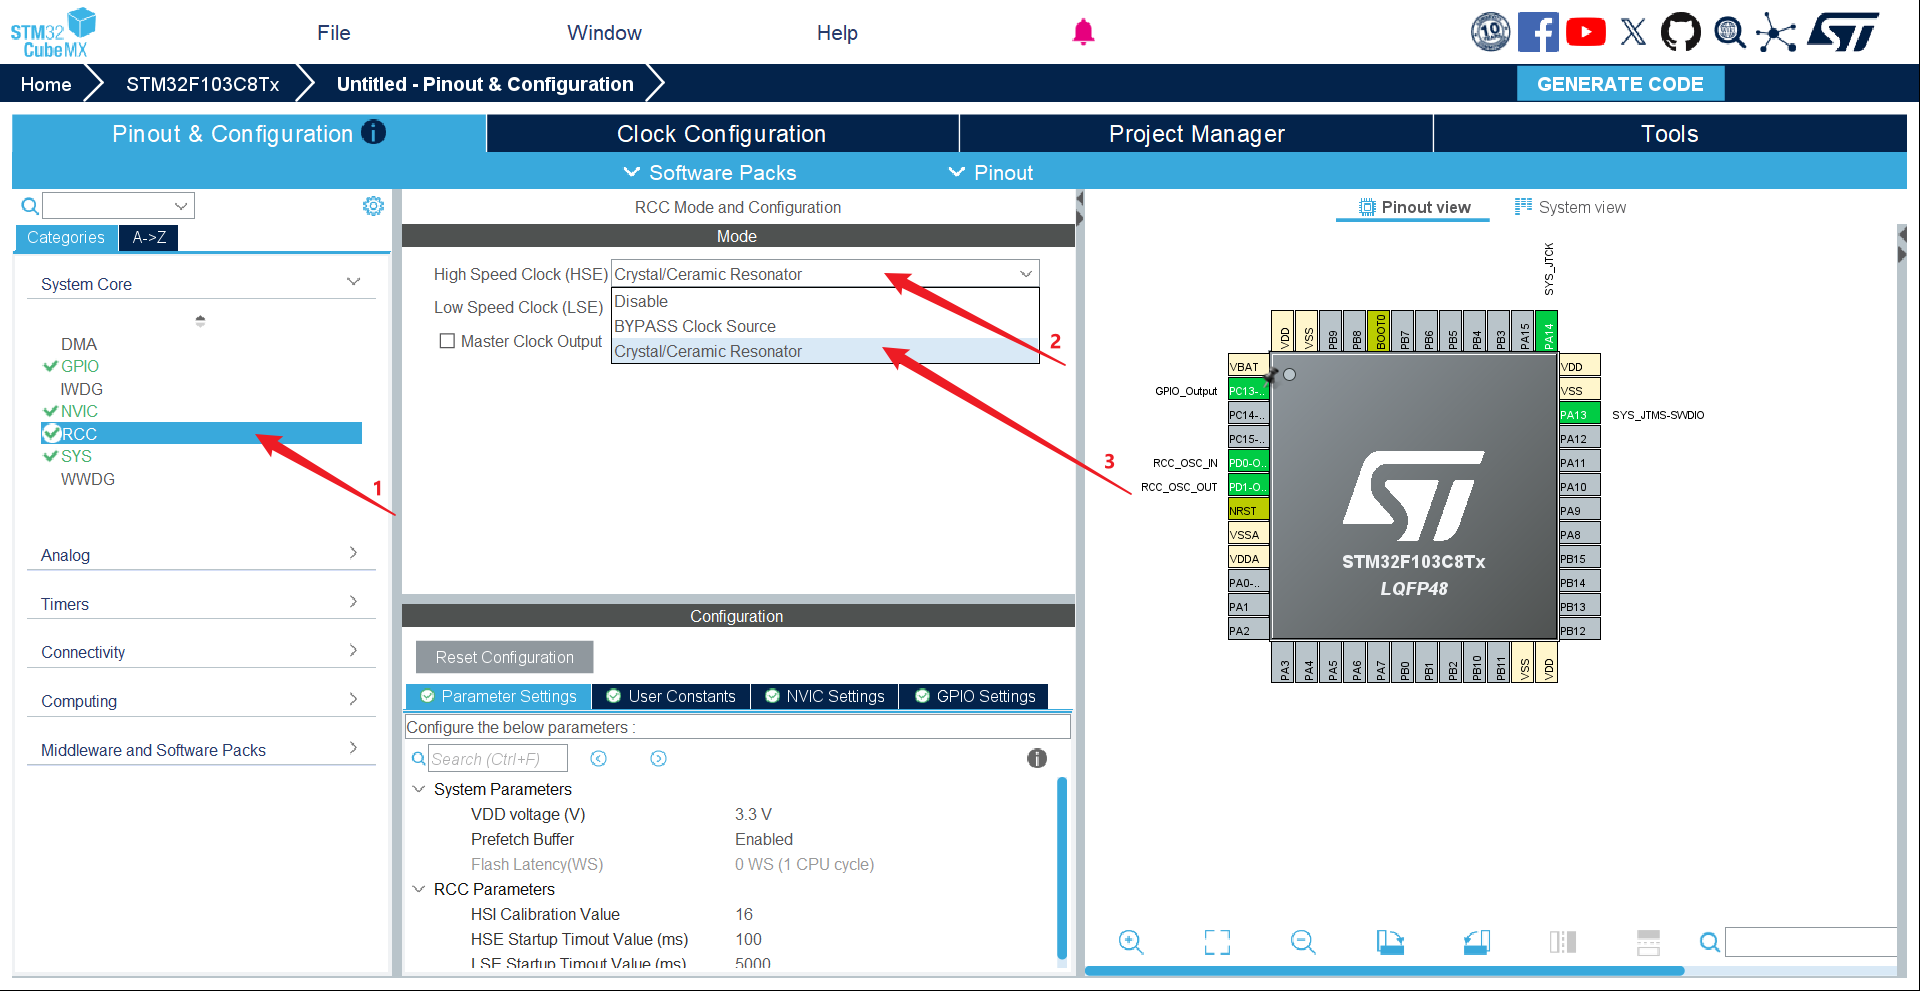This screenshot has width=1920, height=991.
Task: Collapse the RCC Parameters group
Action: pyautogui.click(x=419, y=889)
